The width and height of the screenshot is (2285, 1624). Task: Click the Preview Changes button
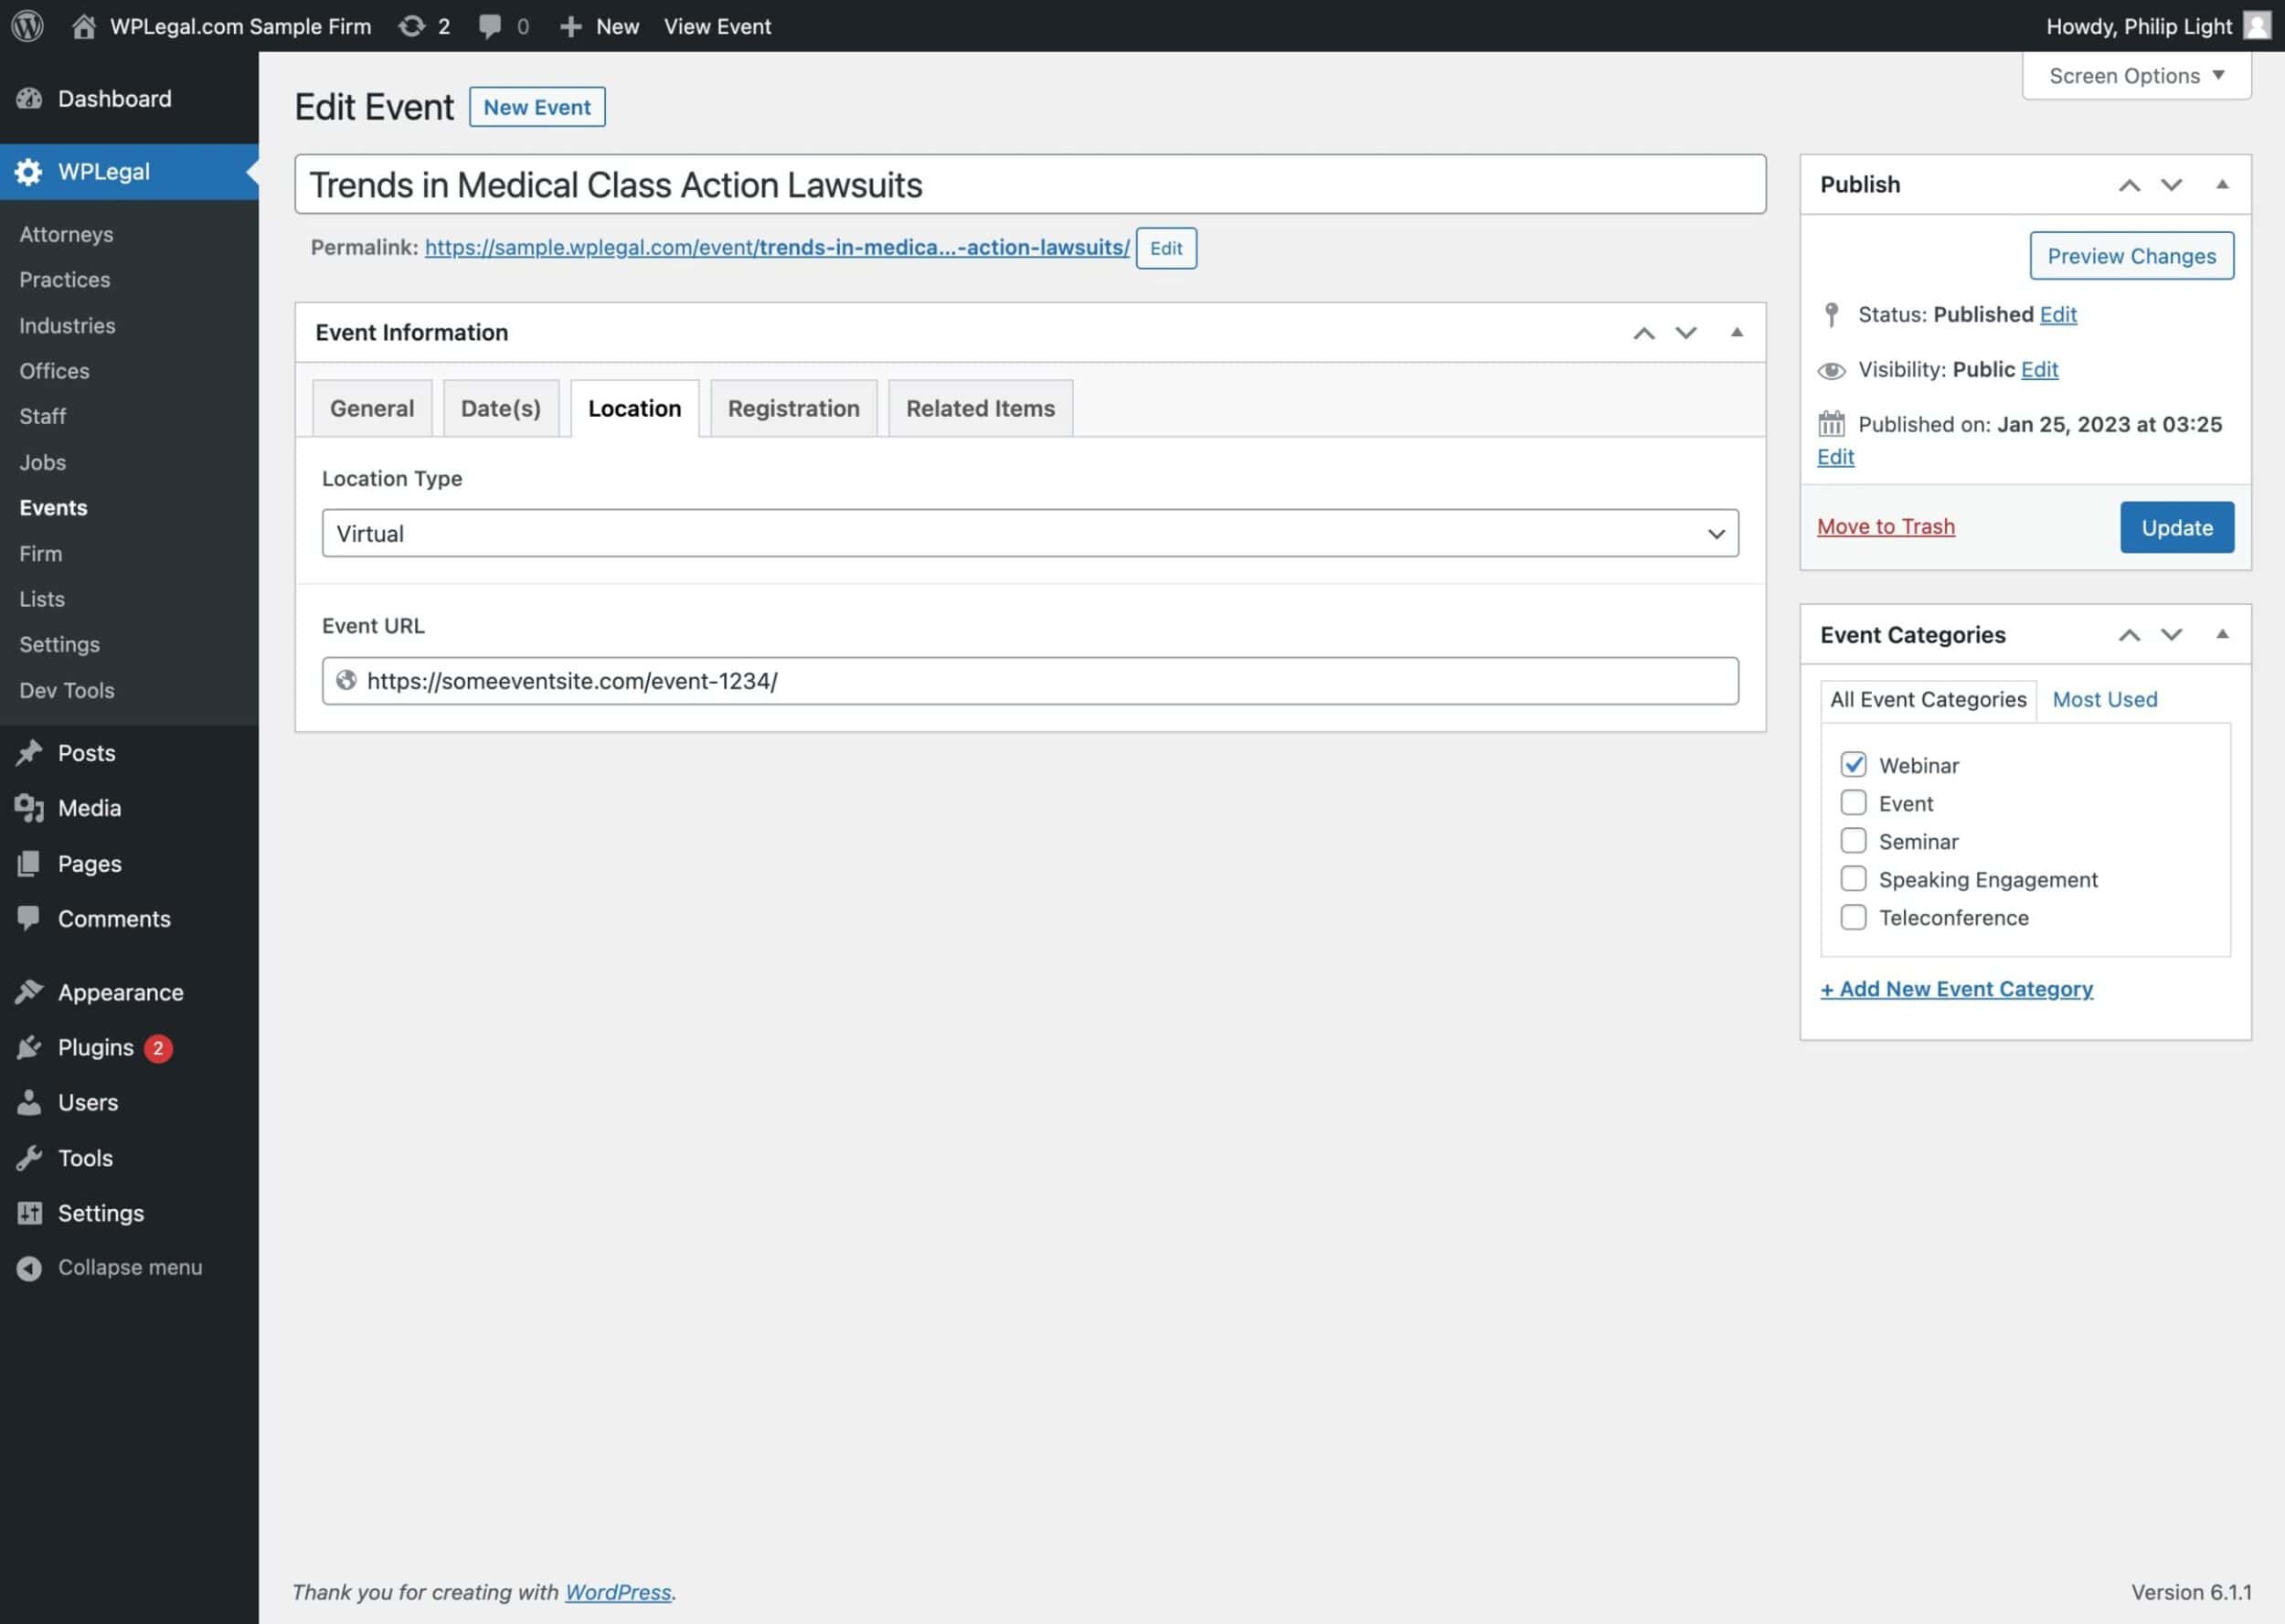(x=2132, y=256)
